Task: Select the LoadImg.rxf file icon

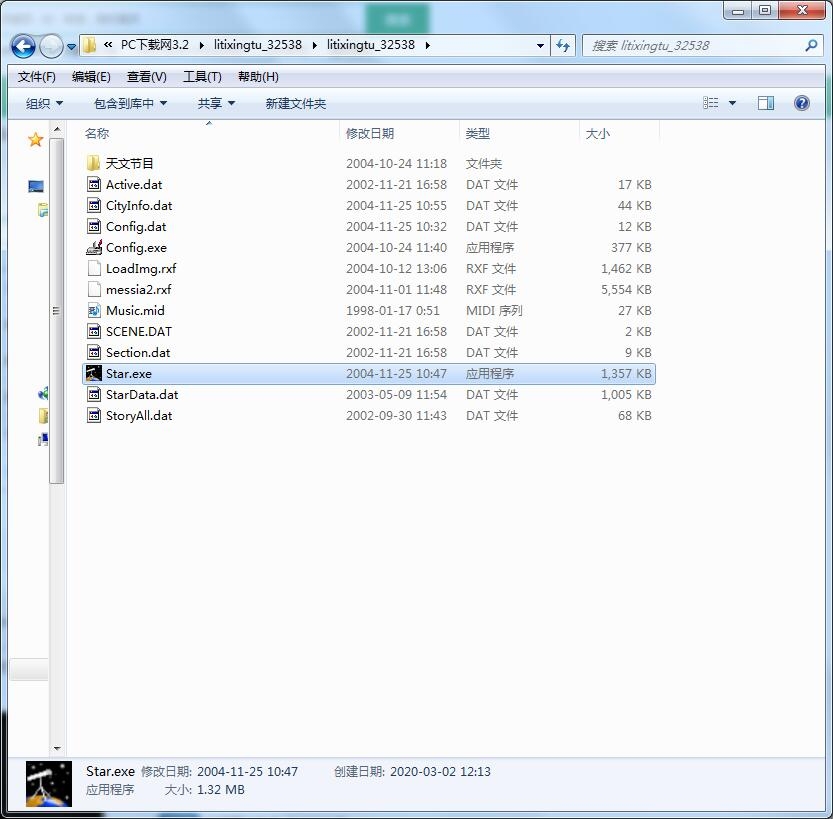Action: coord(94,268)
